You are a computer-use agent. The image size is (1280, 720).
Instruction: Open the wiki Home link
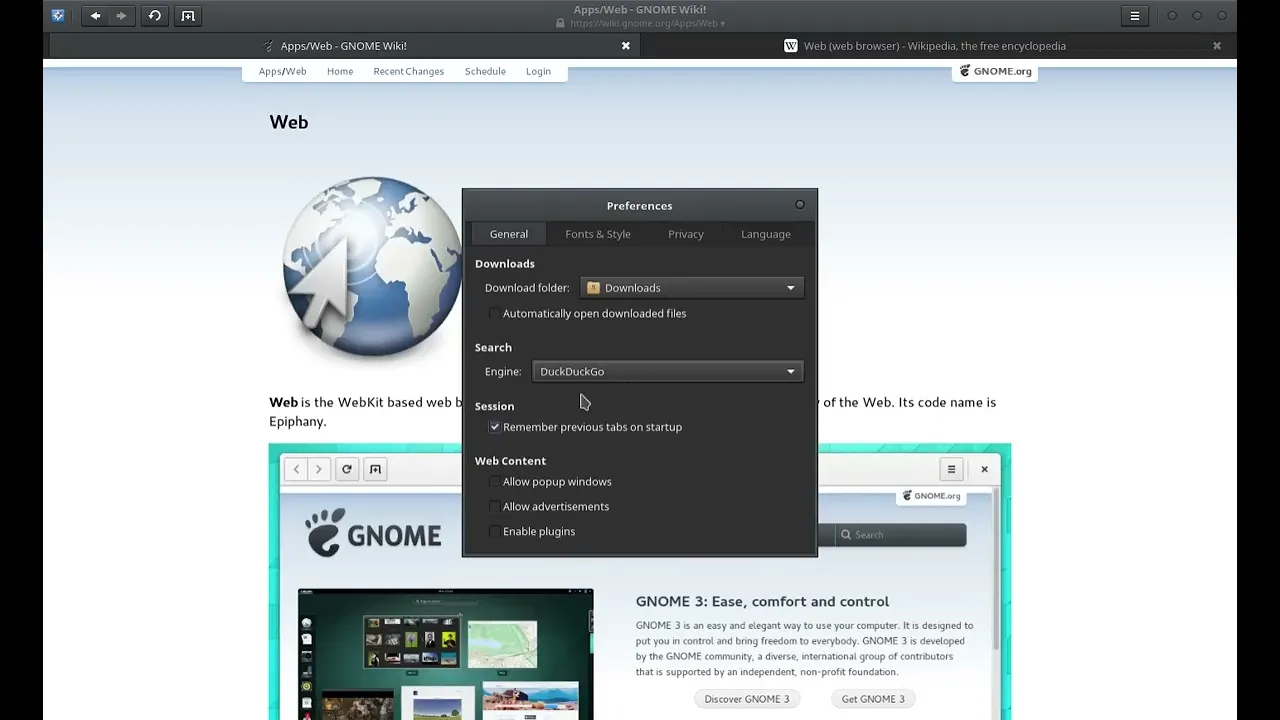[x=340, y=72]
